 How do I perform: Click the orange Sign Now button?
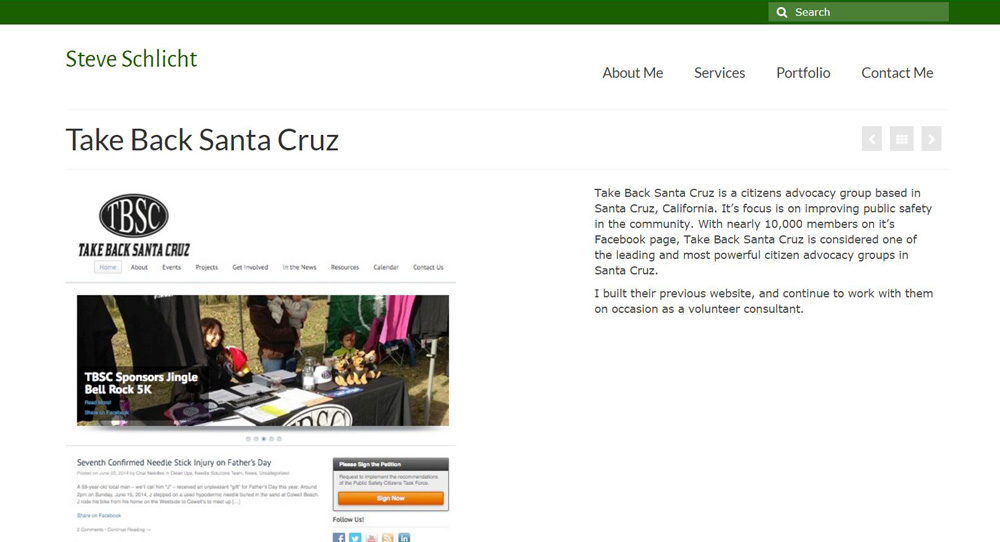(x=391, y=498)
